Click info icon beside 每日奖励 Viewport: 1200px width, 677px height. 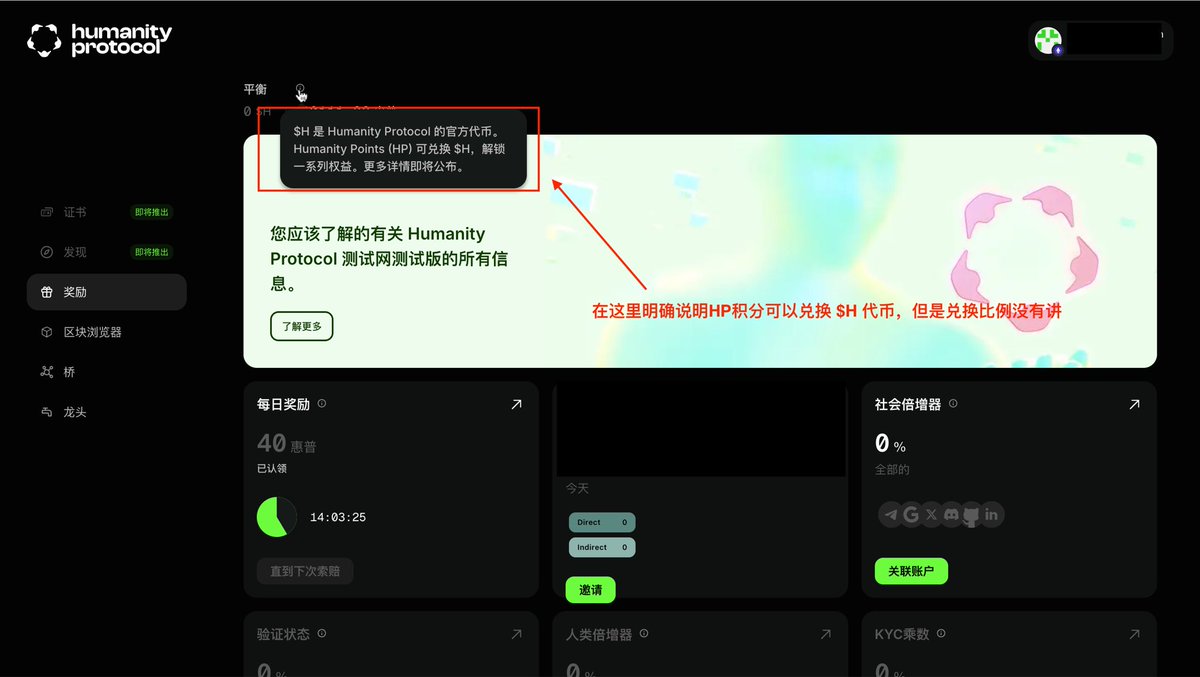pos(322,404)
